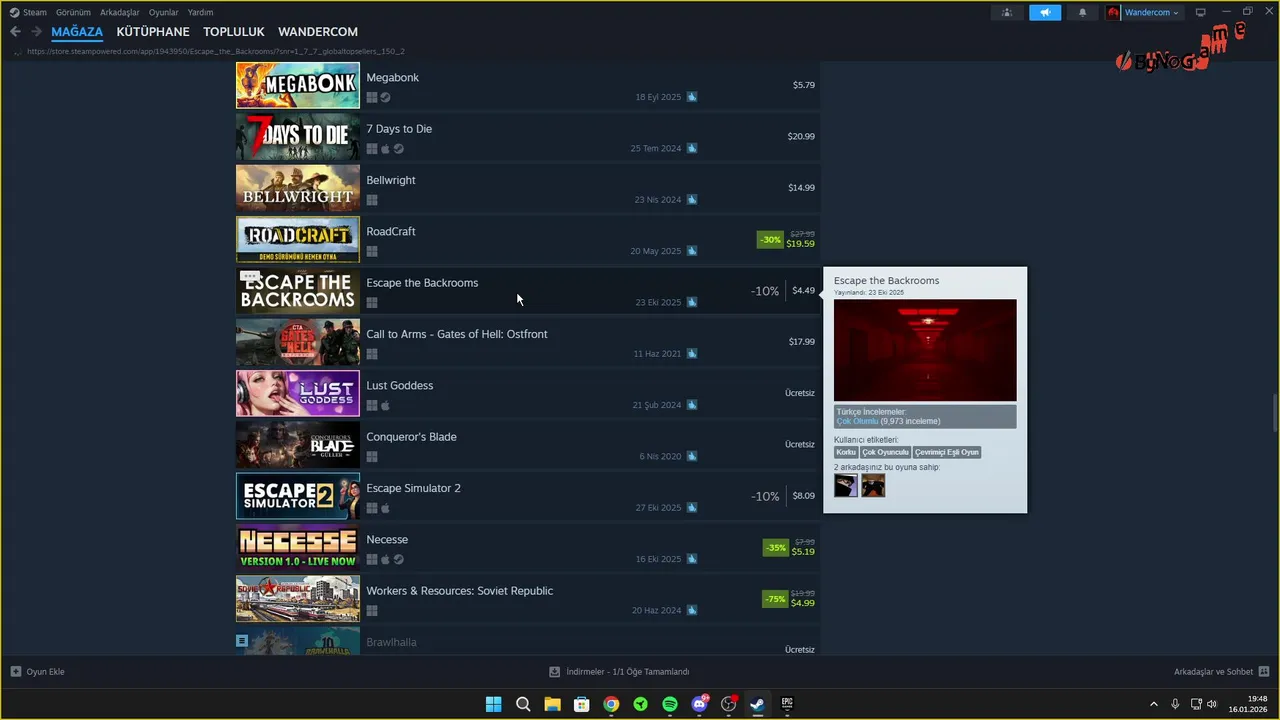This screenshot has width=1280, height=720.
Task: Click the Megabonk thumbnail
Action: [298, 85]
